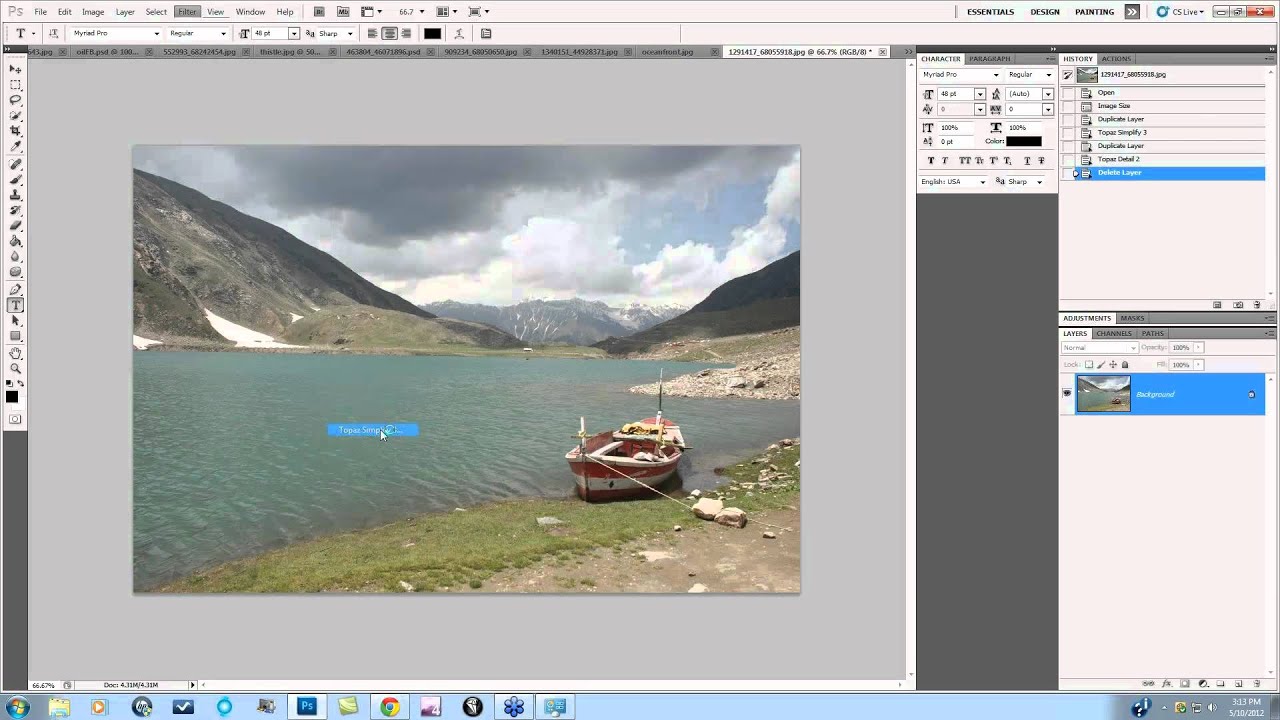
Task: Set history brush source at Topaz Simplify 3
Action: (x=1068, y=132)
